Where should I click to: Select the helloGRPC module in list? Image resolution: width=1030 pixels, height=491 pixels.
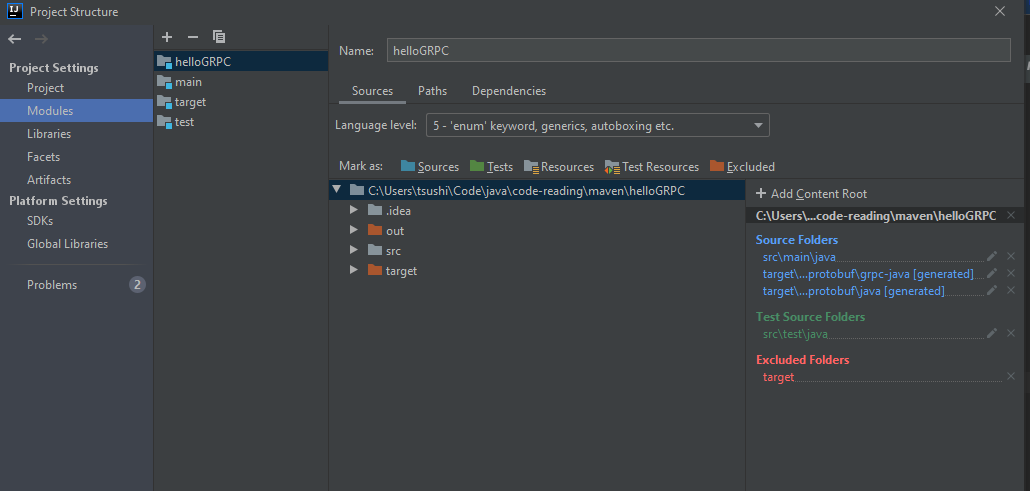click(x=241, y=62)
